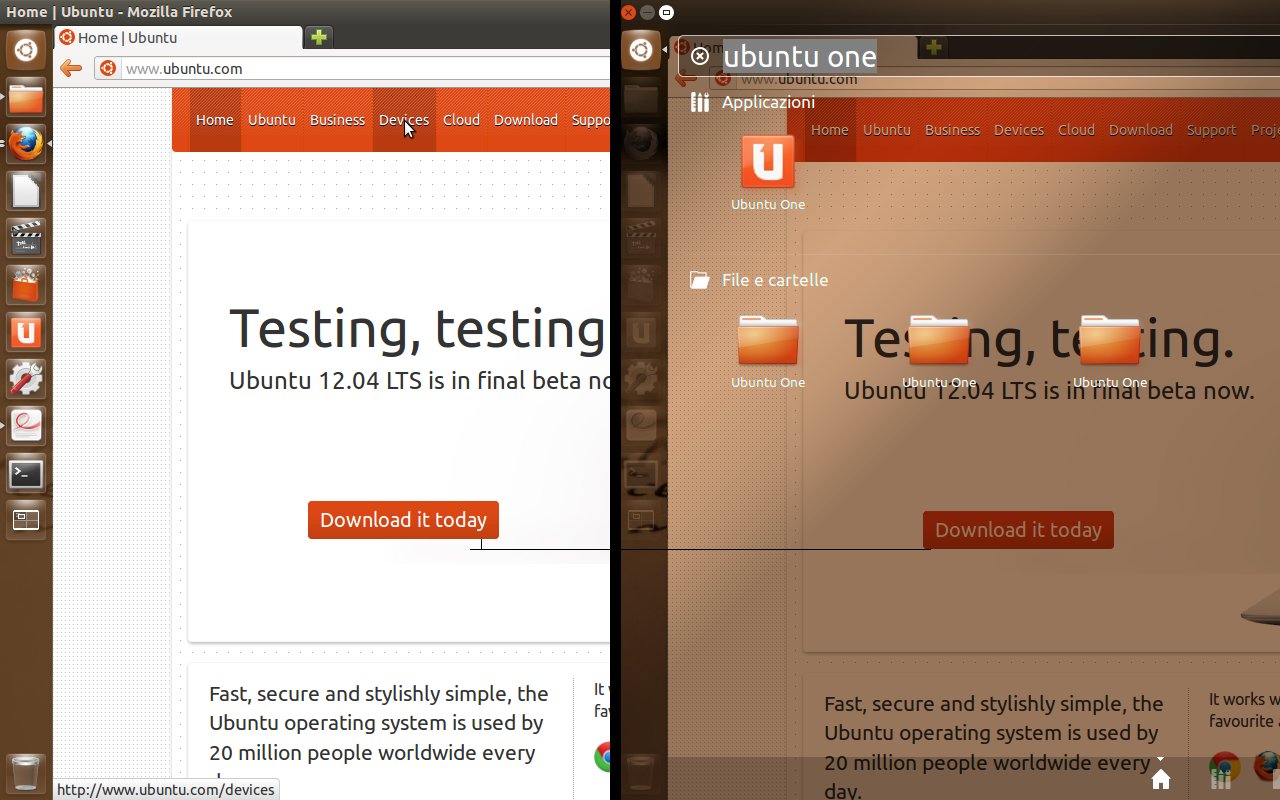Open the leftmost Ubuntu One folder result
1280x800 pixels.
click(768, 351)
